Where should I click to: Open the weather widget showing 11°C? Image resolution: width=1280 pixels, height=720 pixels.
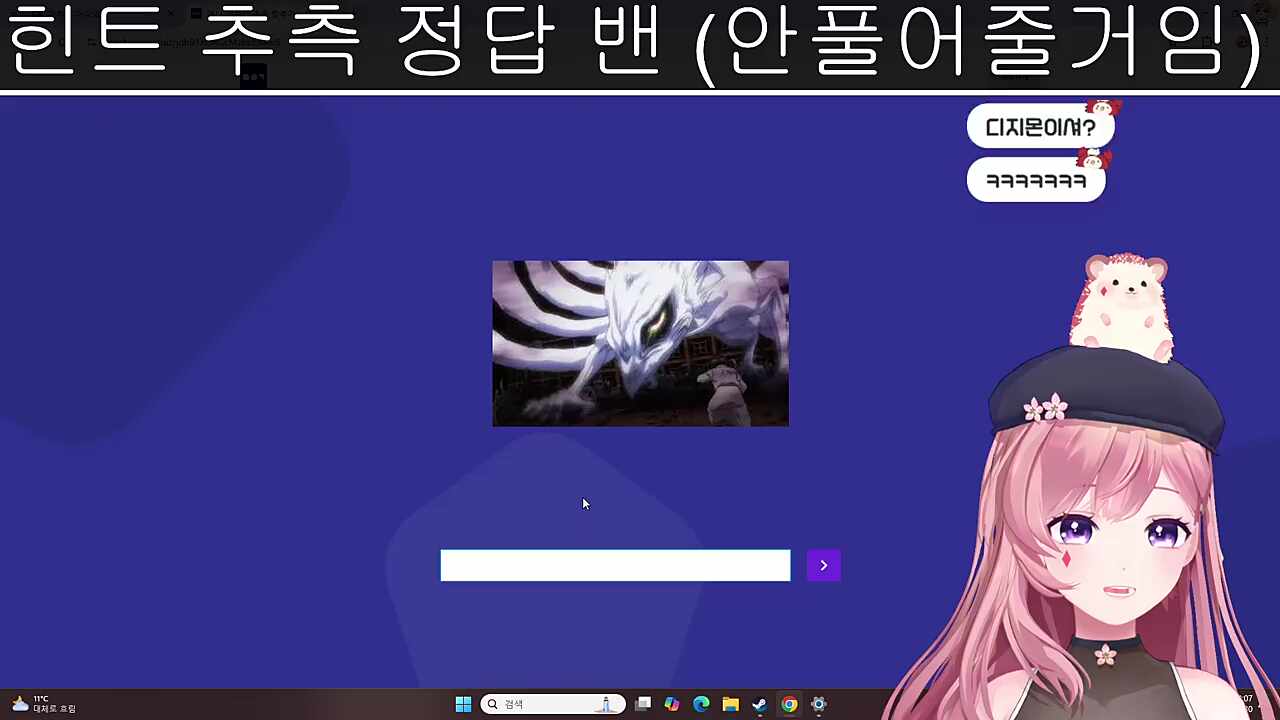(x=43, y=704)
